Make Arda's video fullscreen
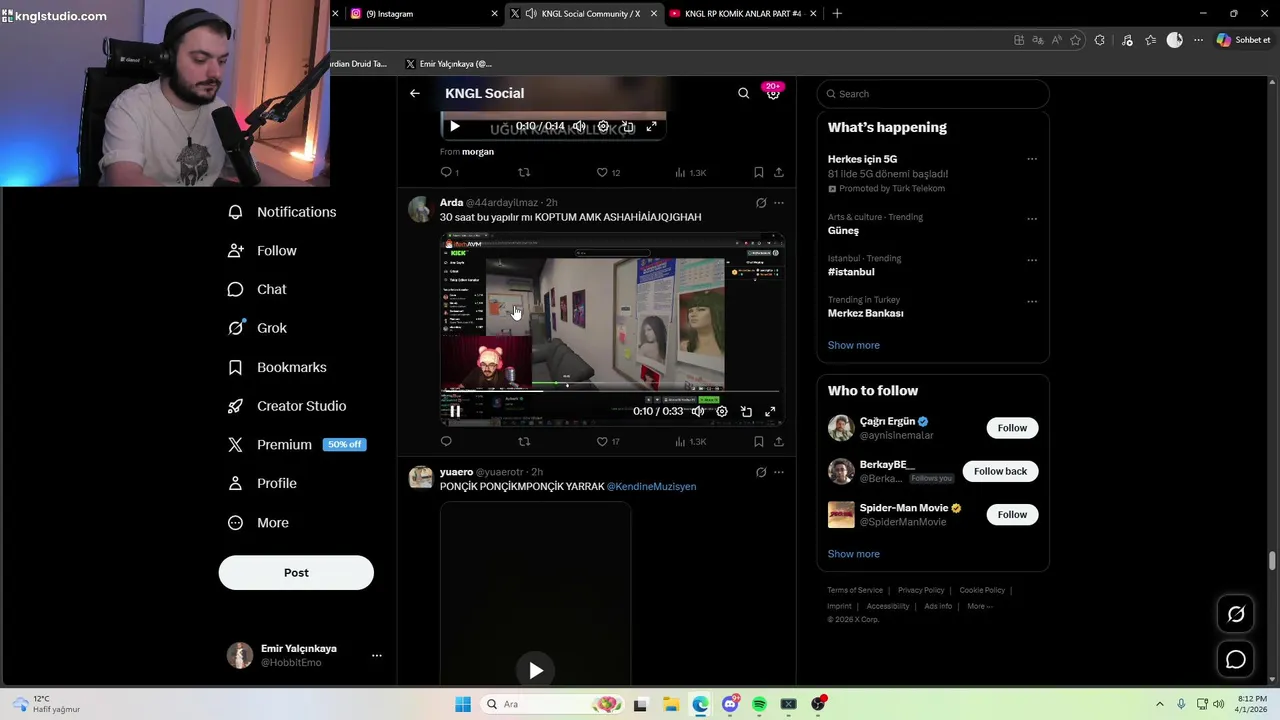This screenshot has width=1280, height=720. pos(770,411)
